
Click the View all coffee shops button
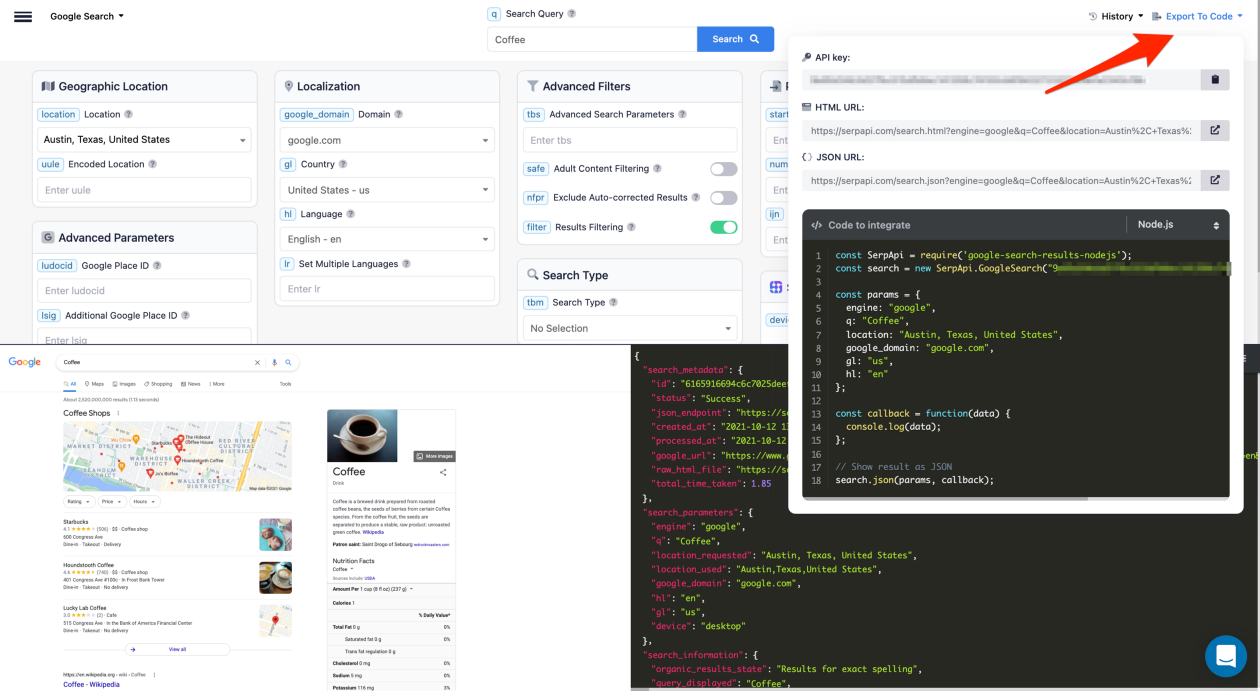[x=177, y=649]
